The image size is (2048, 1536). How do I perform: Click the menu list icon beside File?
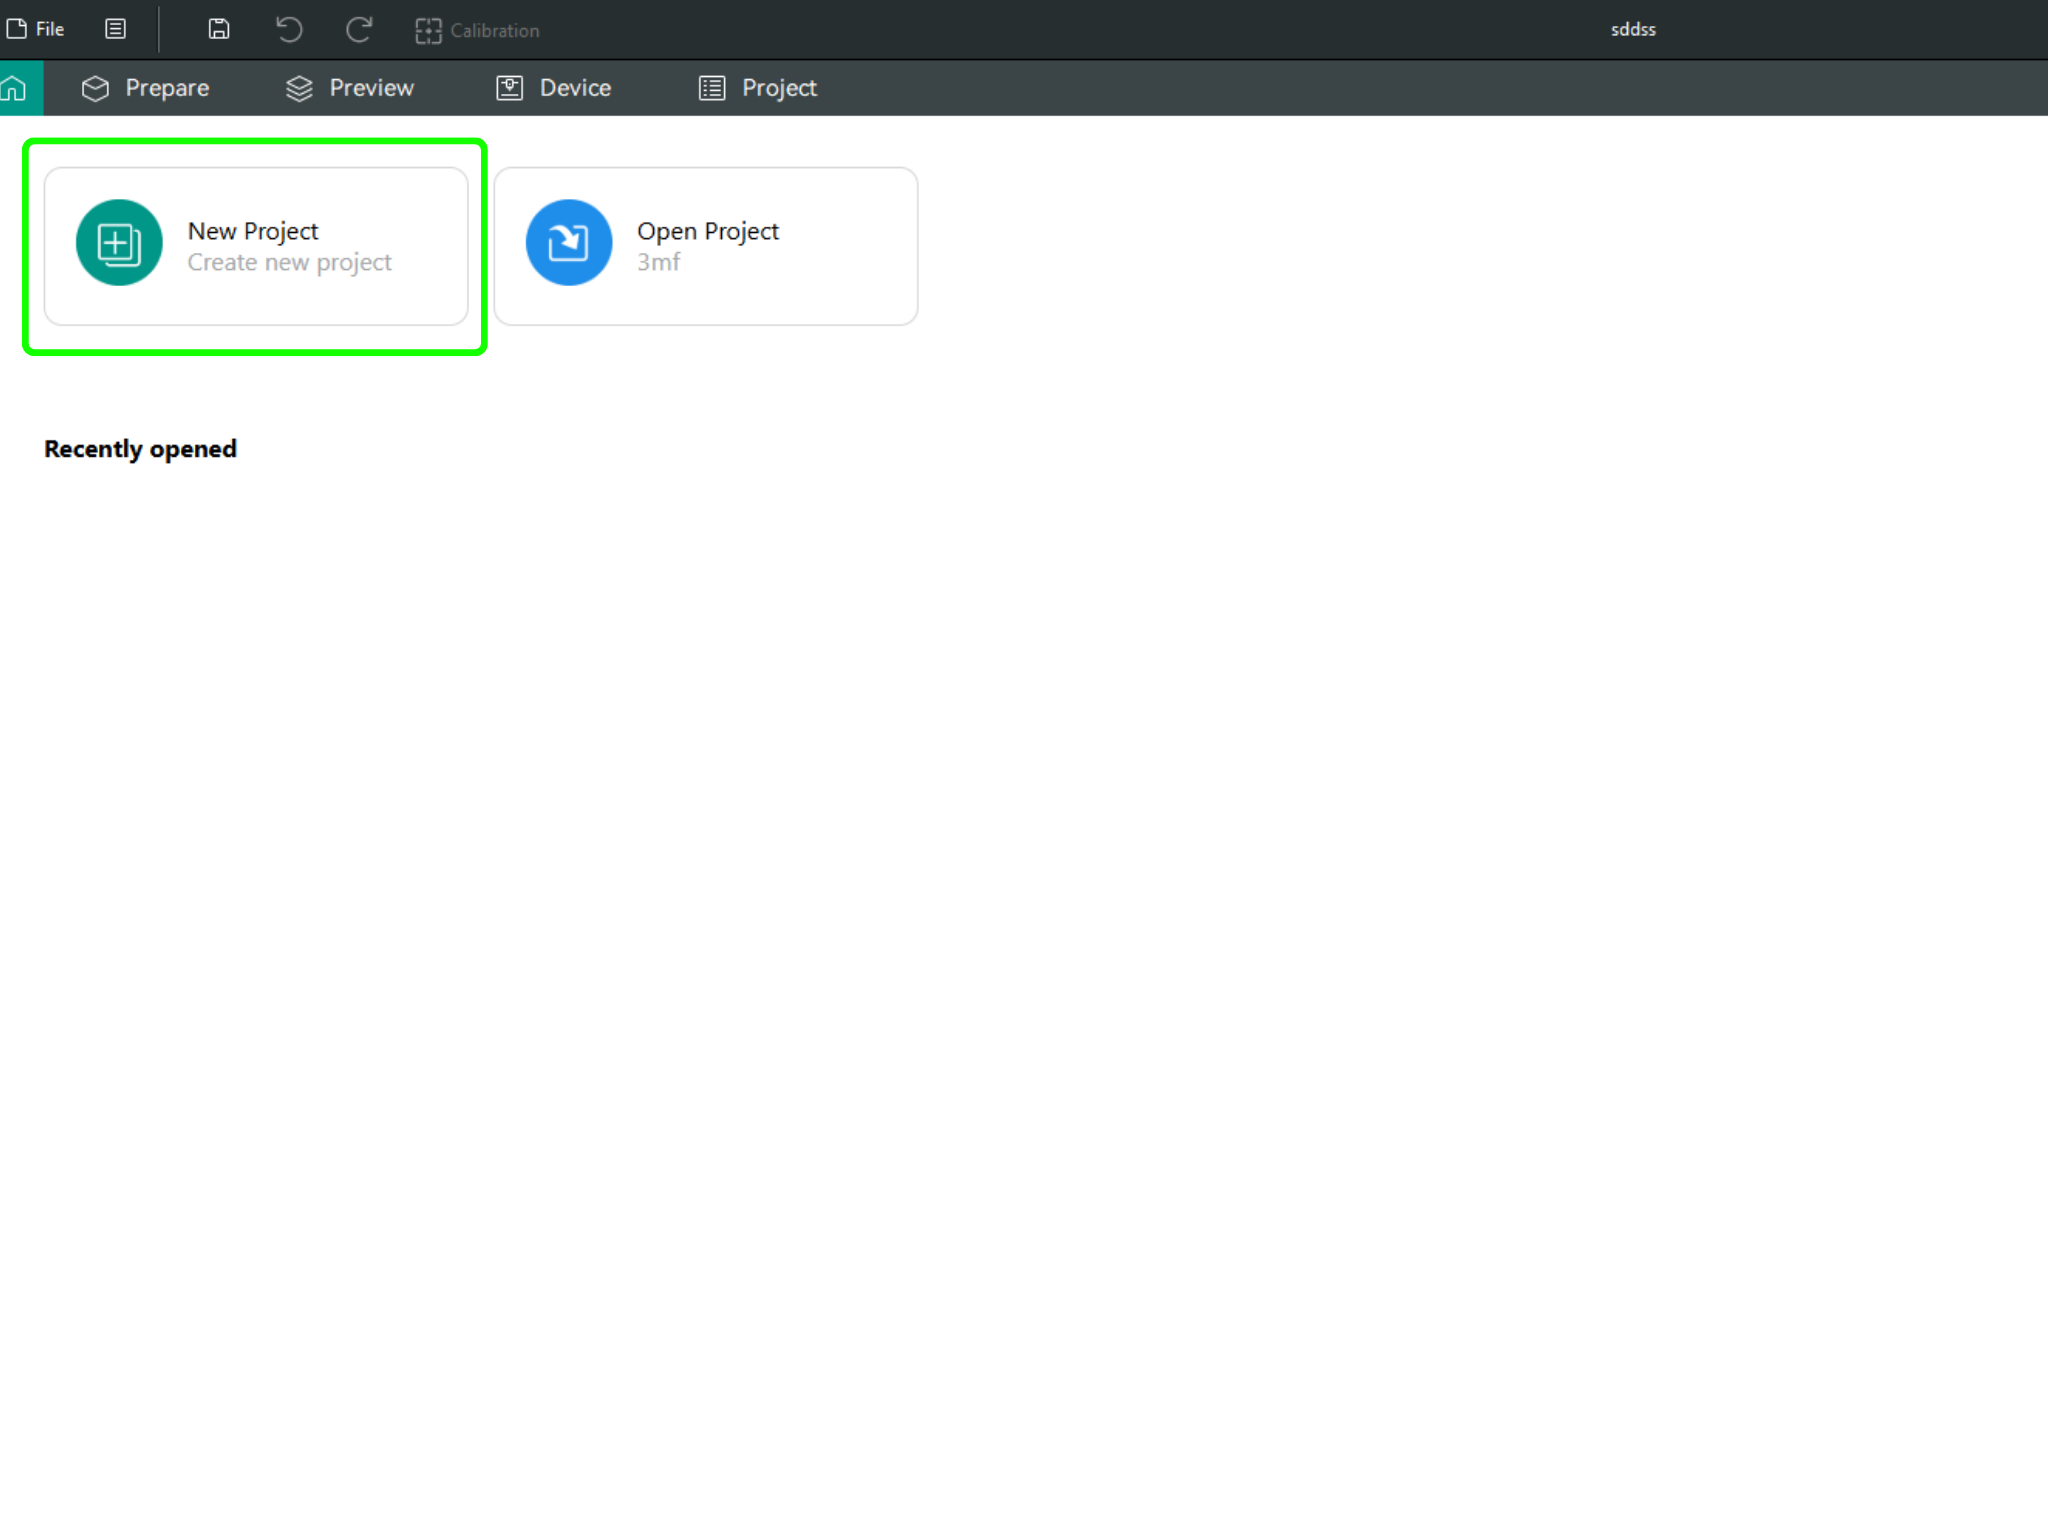pyautogui.click(x=116, y=29)
